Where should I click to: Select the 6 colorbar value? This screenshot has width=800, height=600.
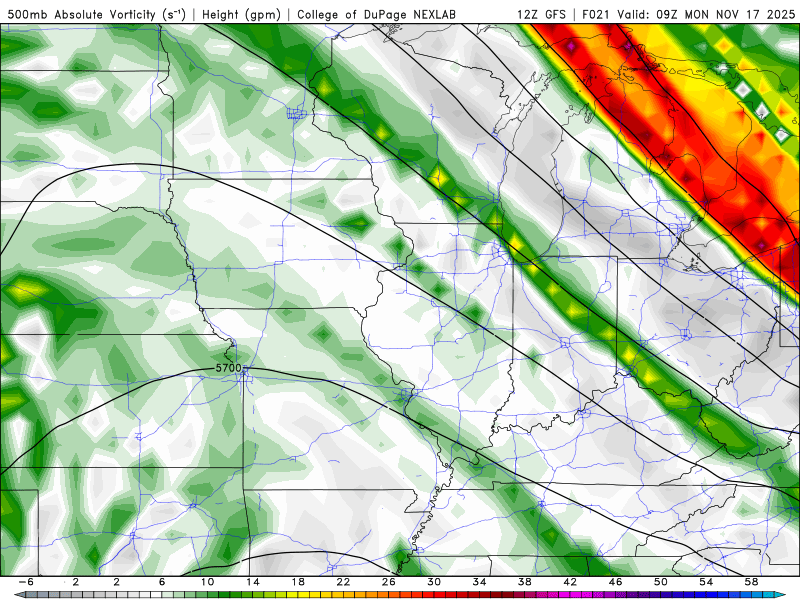(162, 582)
